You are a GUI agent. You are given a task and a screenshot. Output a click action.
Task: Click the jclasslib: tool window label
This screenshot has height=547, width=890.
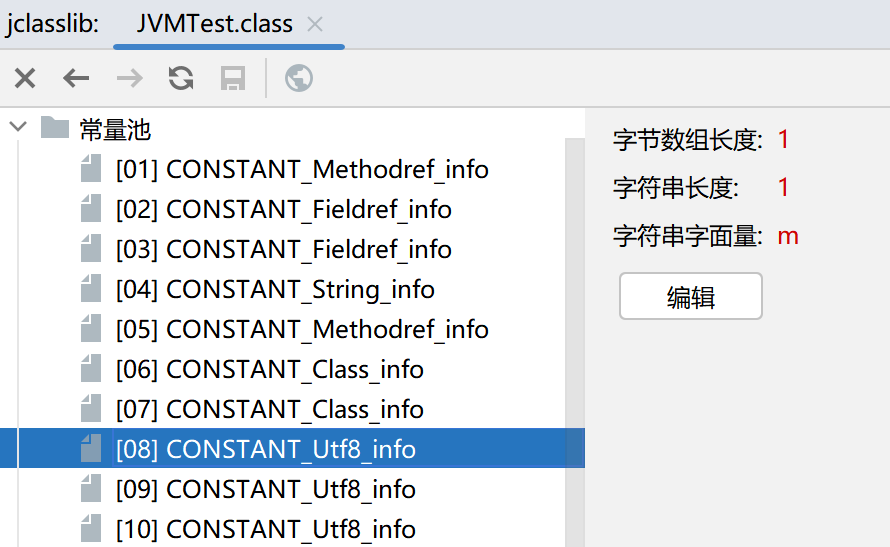click(x=52, y=24)
